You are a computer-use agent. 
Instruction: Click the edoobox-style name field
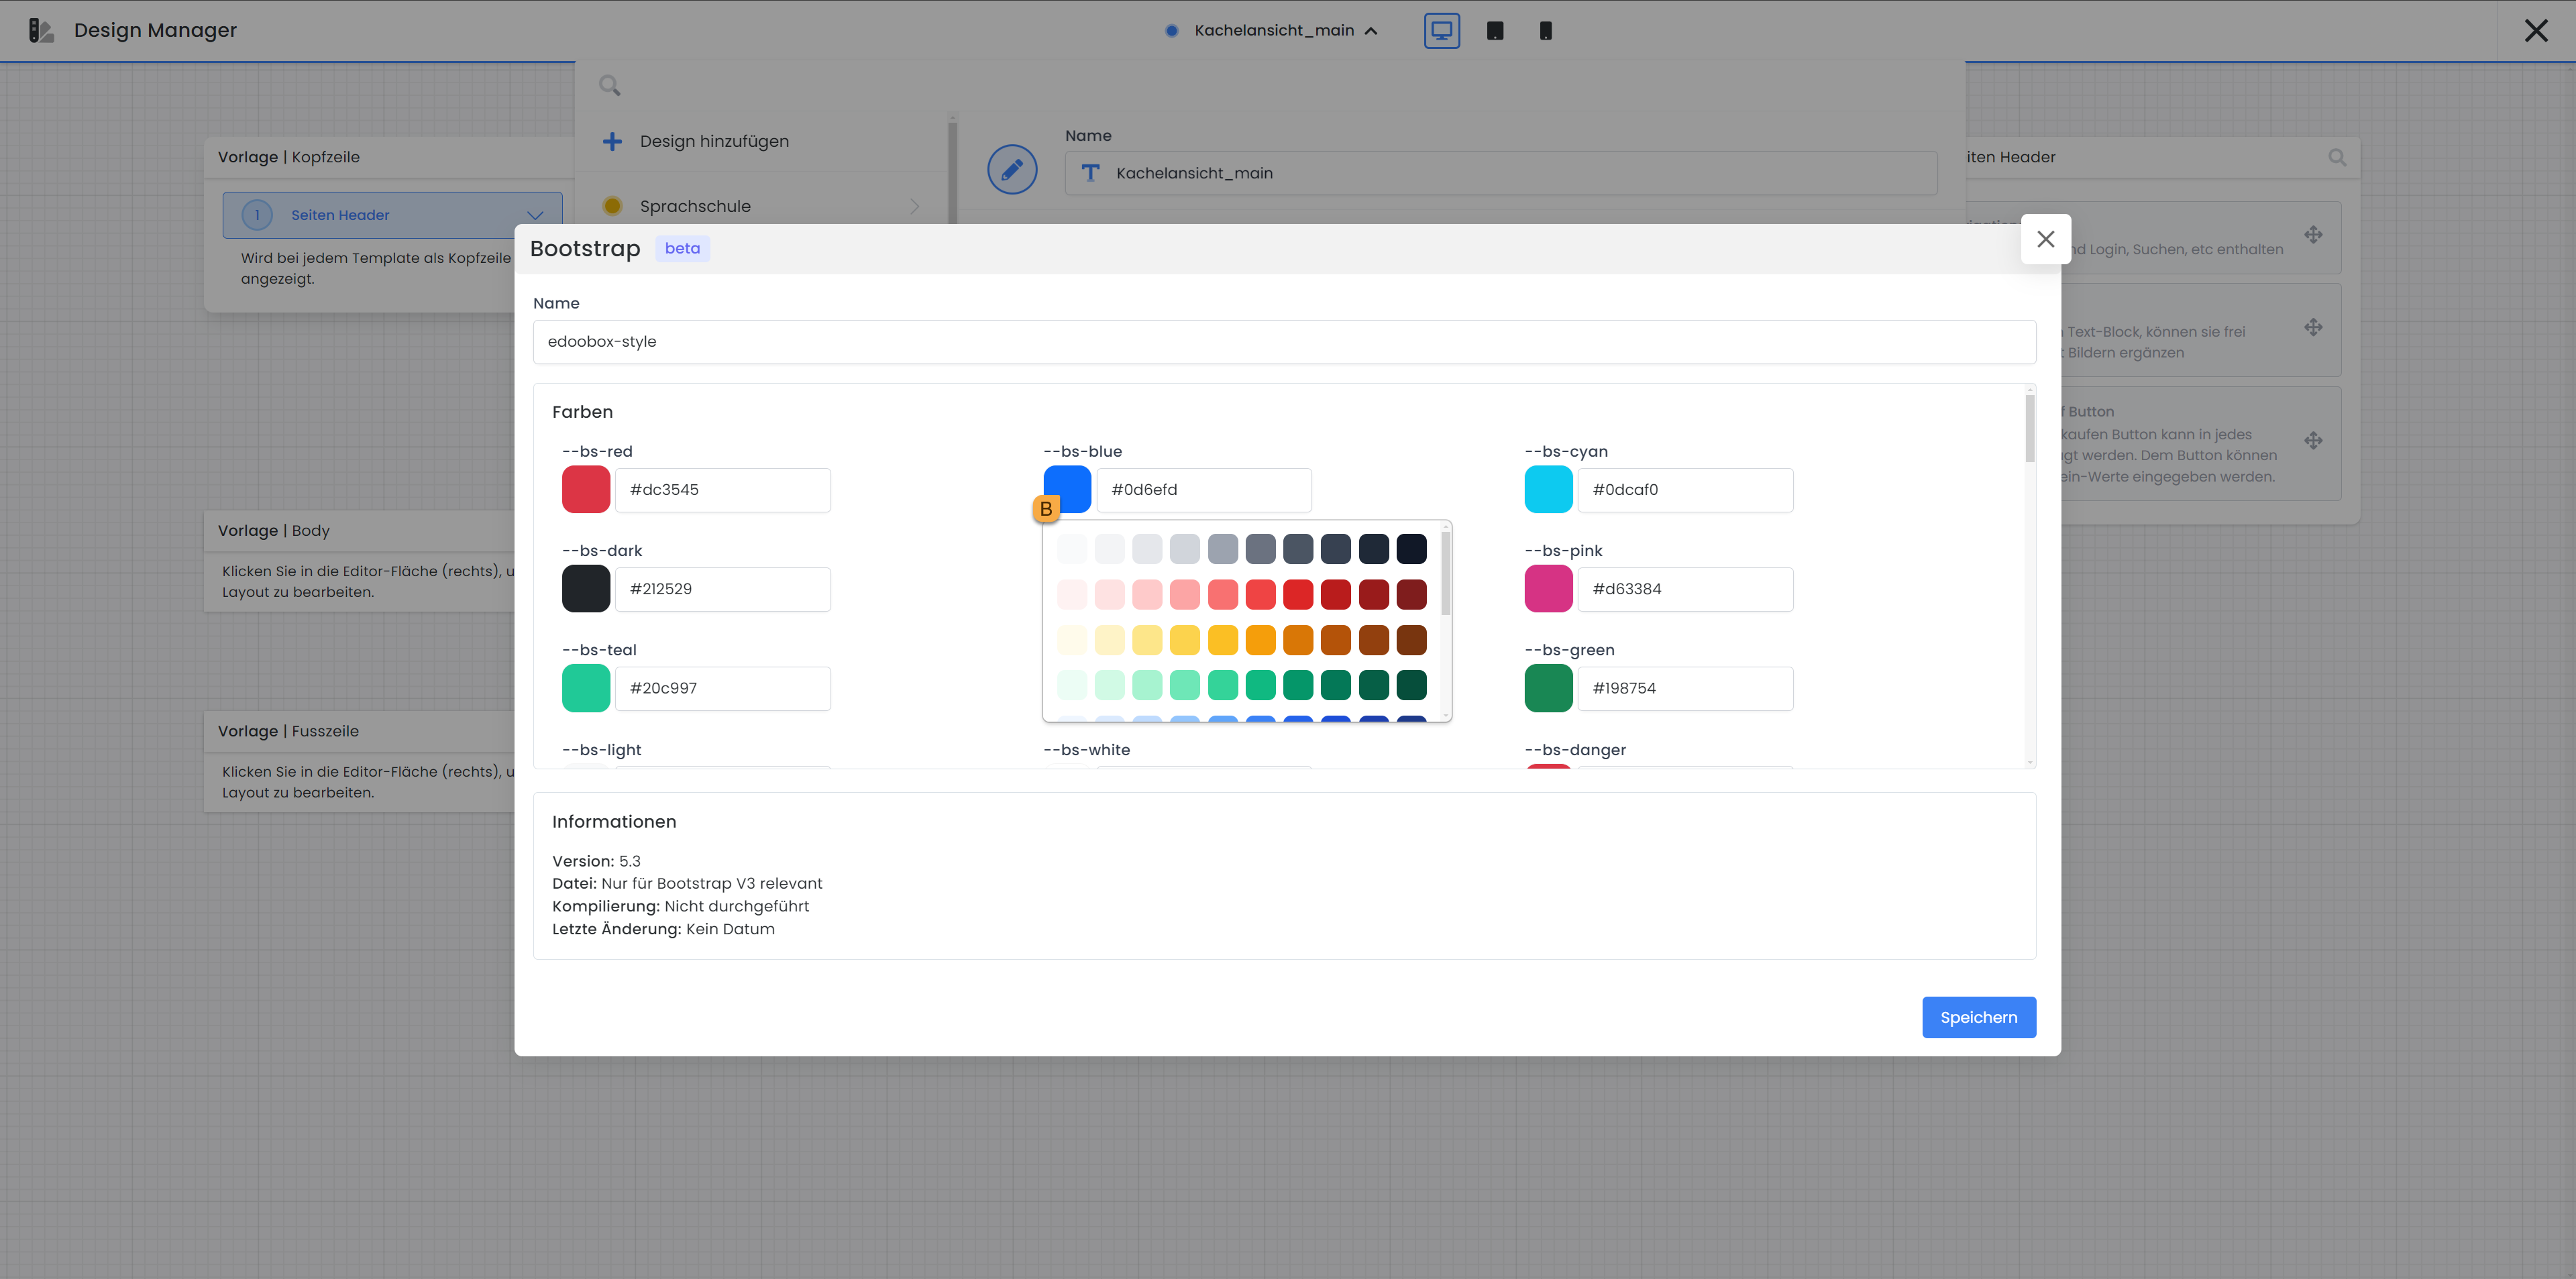click(x=1284, y=342)
